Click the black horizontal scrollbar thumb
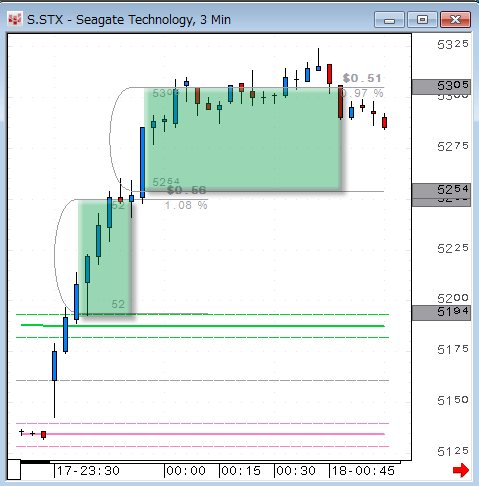Viewport: 479px width, 486px height. click(x=35, y=462)
